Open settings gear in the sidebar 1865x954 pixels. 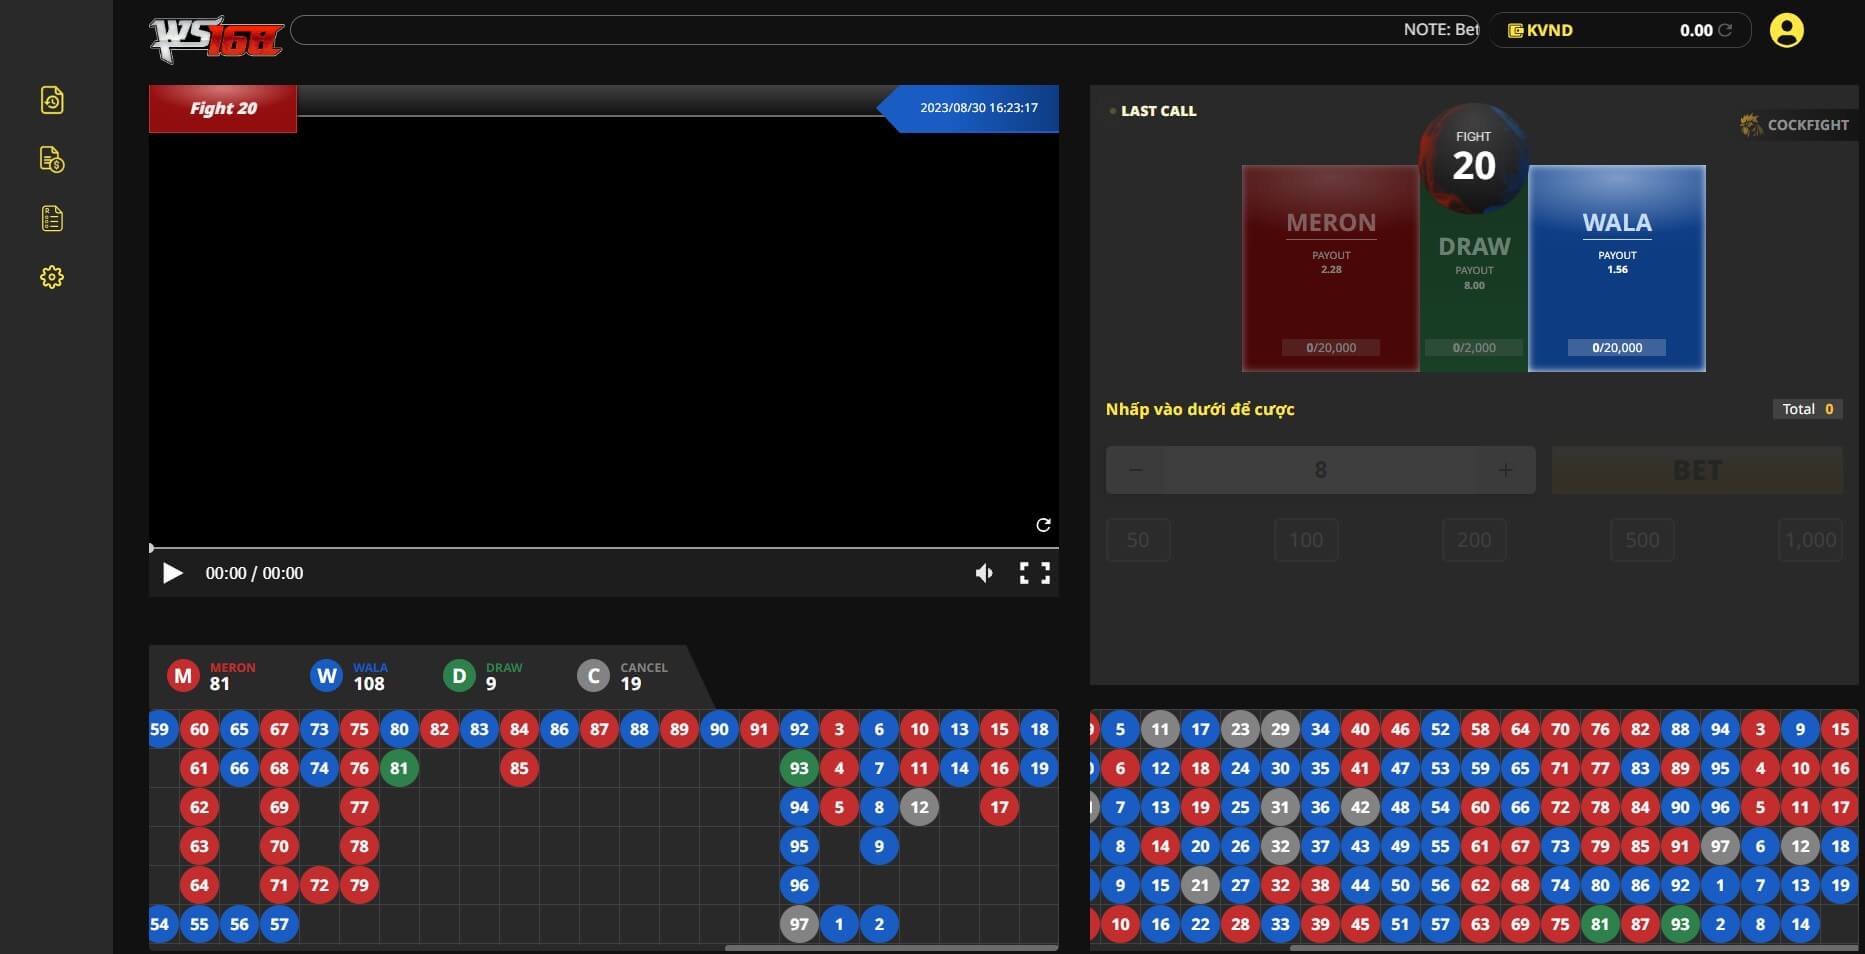[52, 277]
